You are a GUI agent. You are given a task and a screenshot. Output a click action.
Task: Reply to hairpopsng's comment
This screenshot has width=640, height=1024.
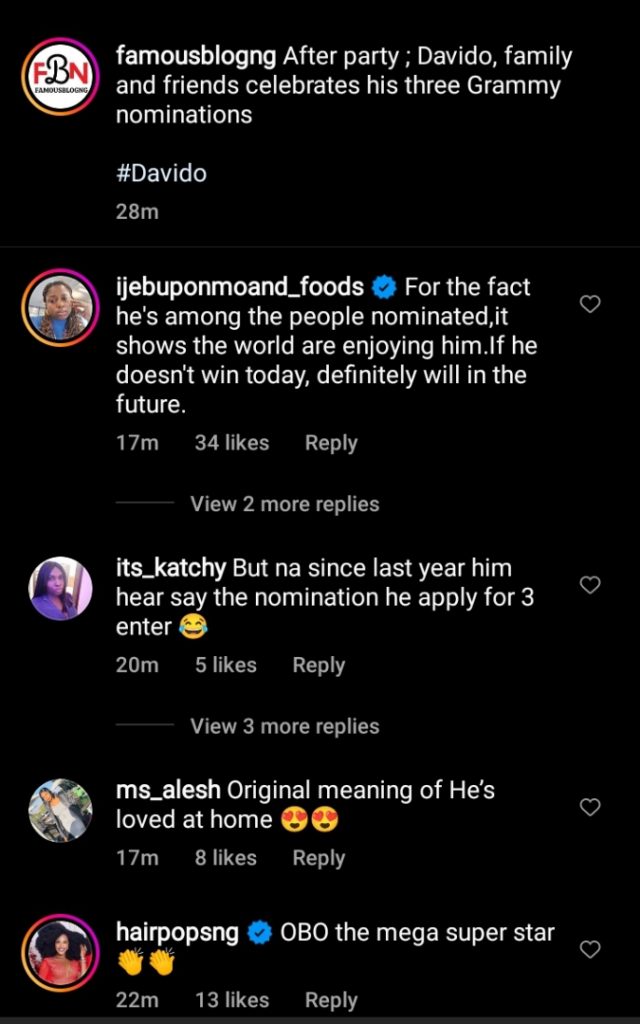point(331,1000)
